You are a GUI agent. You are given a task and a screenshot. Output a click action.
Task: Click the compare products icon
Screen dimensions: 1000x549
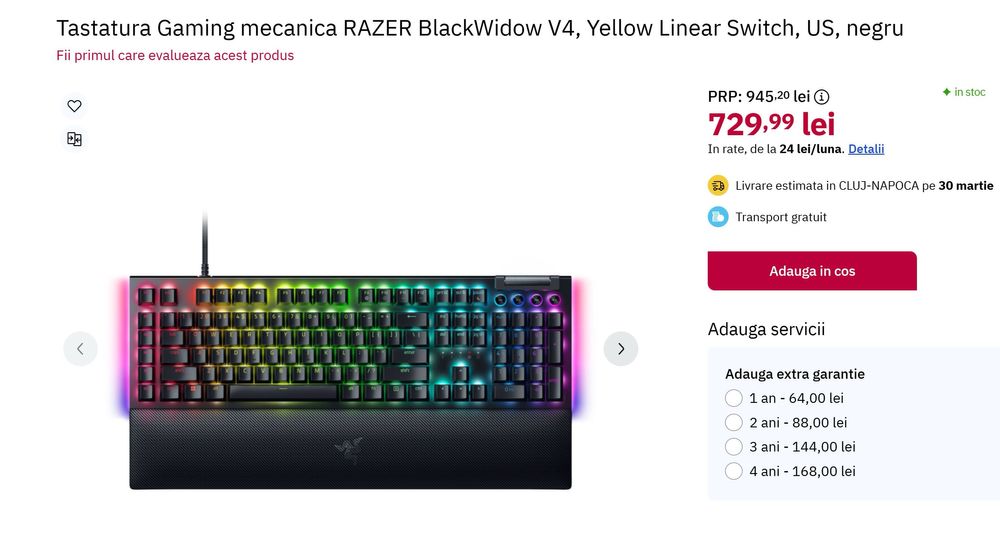click(74, 139)
